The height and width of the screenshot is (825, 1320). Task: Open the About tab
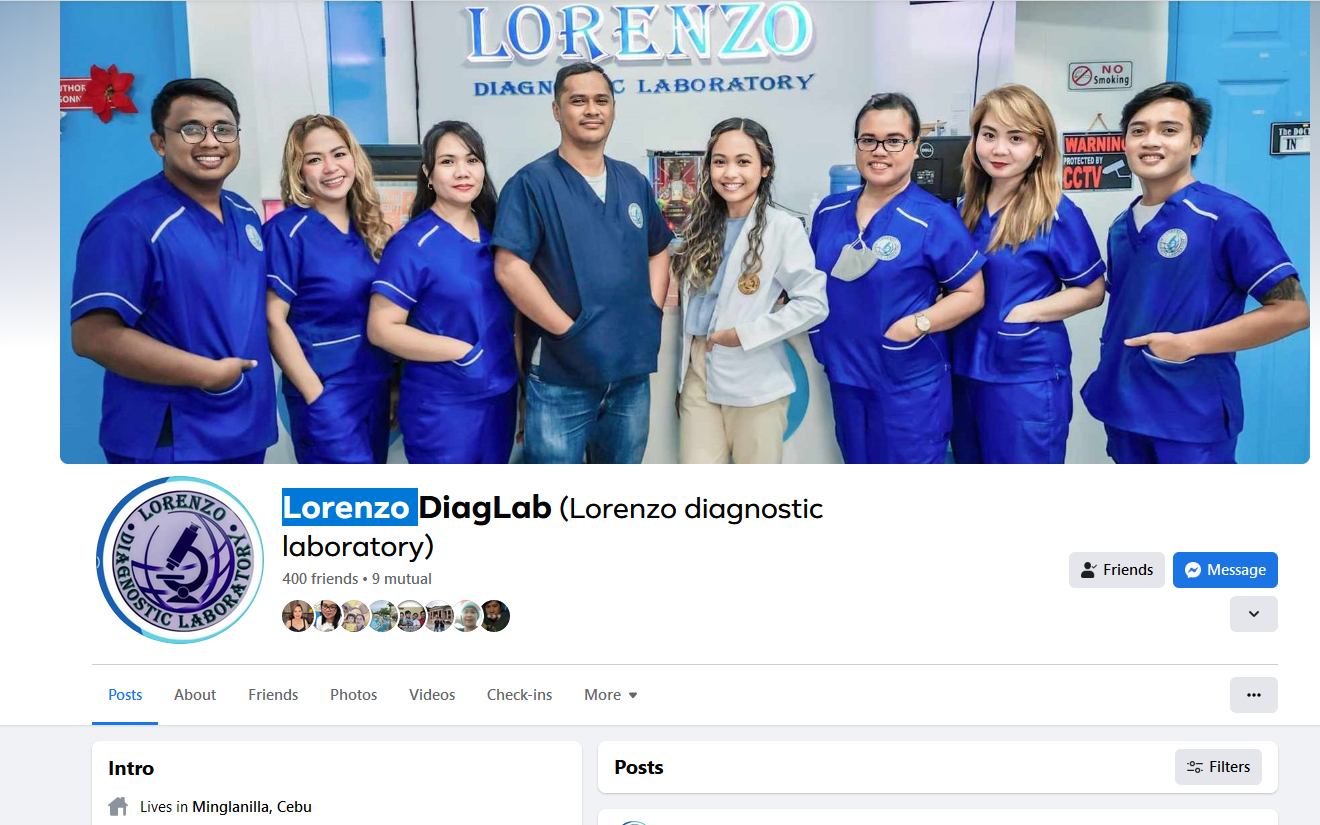pos(195,695)
